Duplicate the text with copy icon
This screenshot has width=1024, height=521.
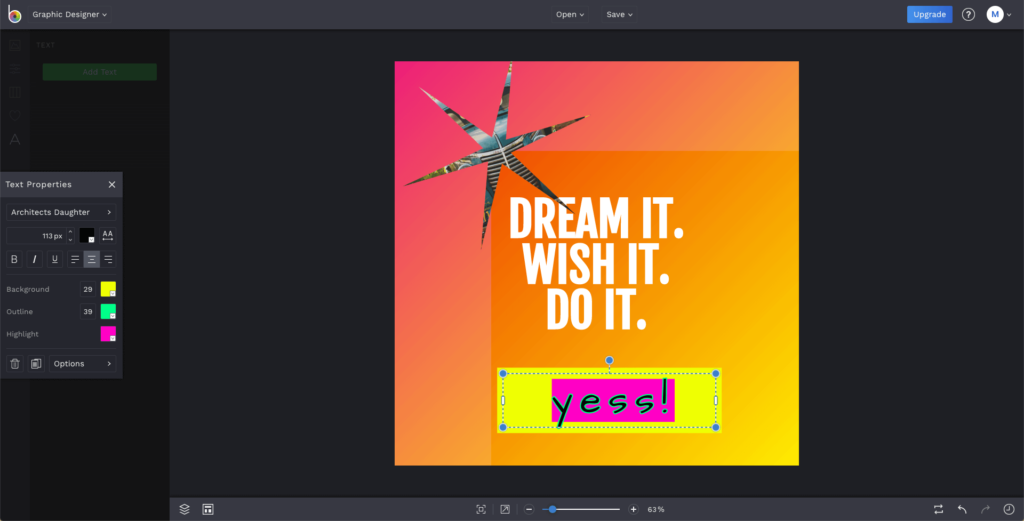tap(35, 363)
